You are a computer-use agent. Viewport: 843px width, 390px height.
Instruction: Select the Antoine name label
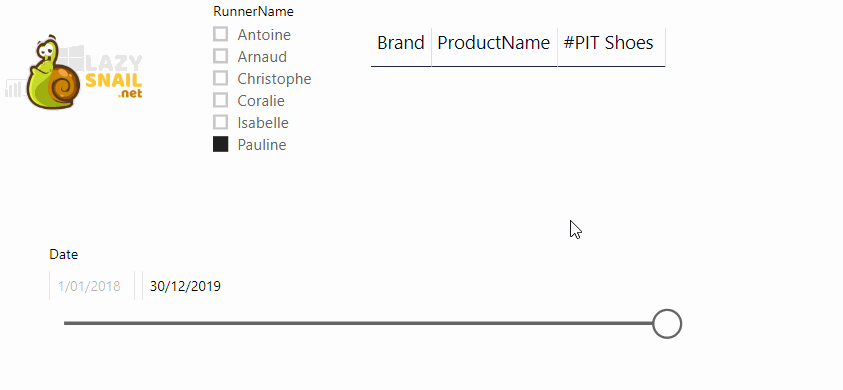point(264,34)
